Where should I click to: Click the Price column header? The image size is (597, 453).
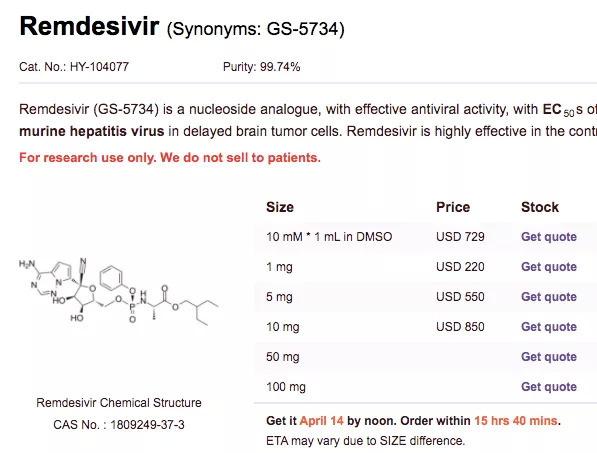(x=453, y=207)
